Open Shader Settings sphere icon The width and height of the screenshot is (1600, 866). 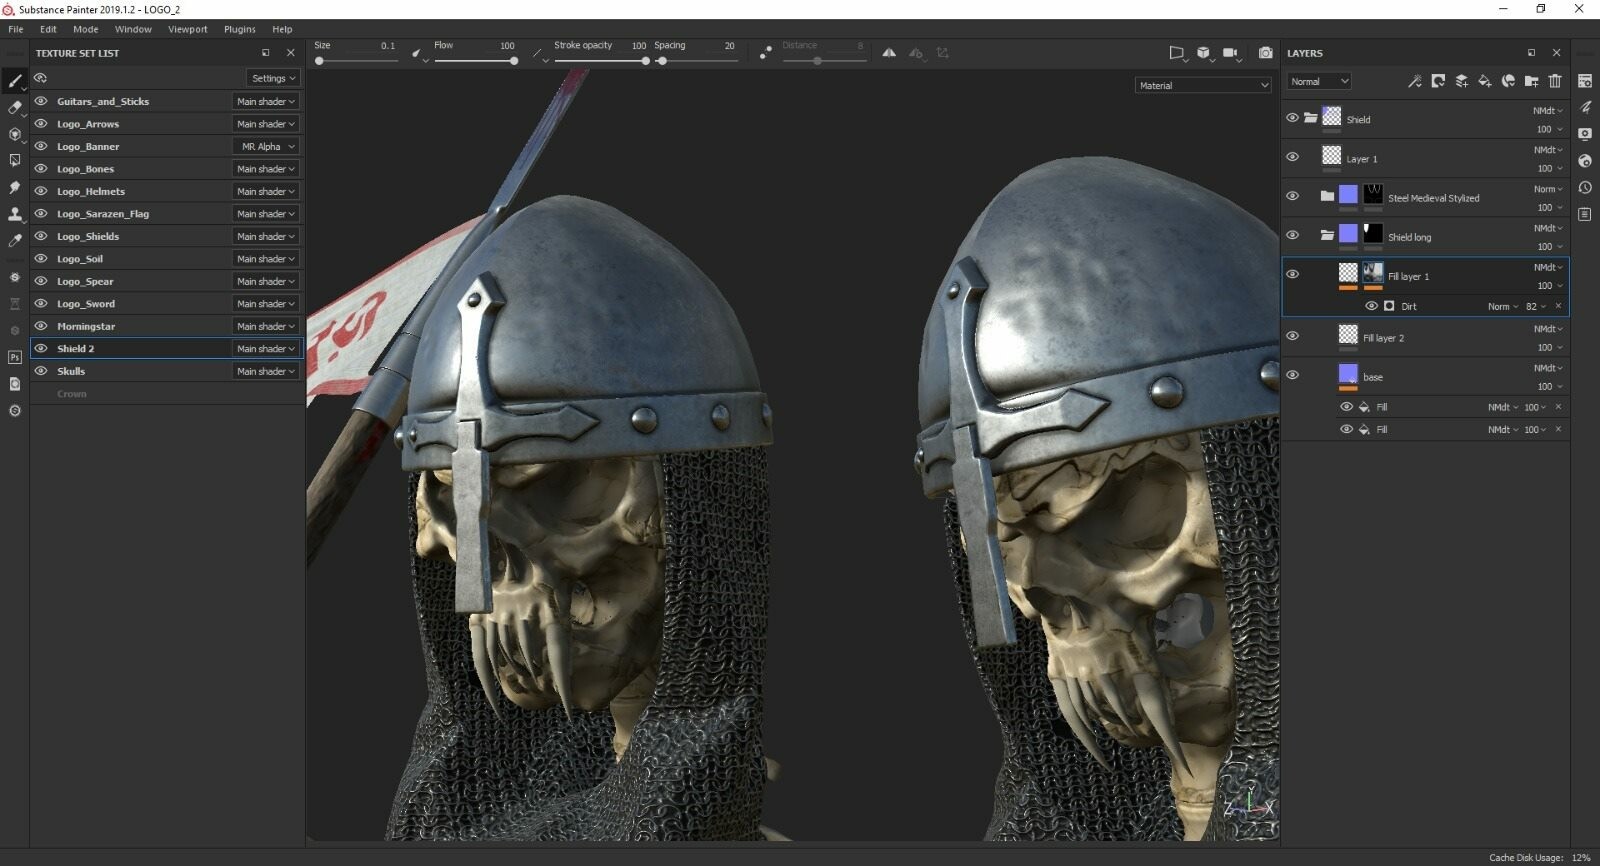click(x=1585, y=161)
